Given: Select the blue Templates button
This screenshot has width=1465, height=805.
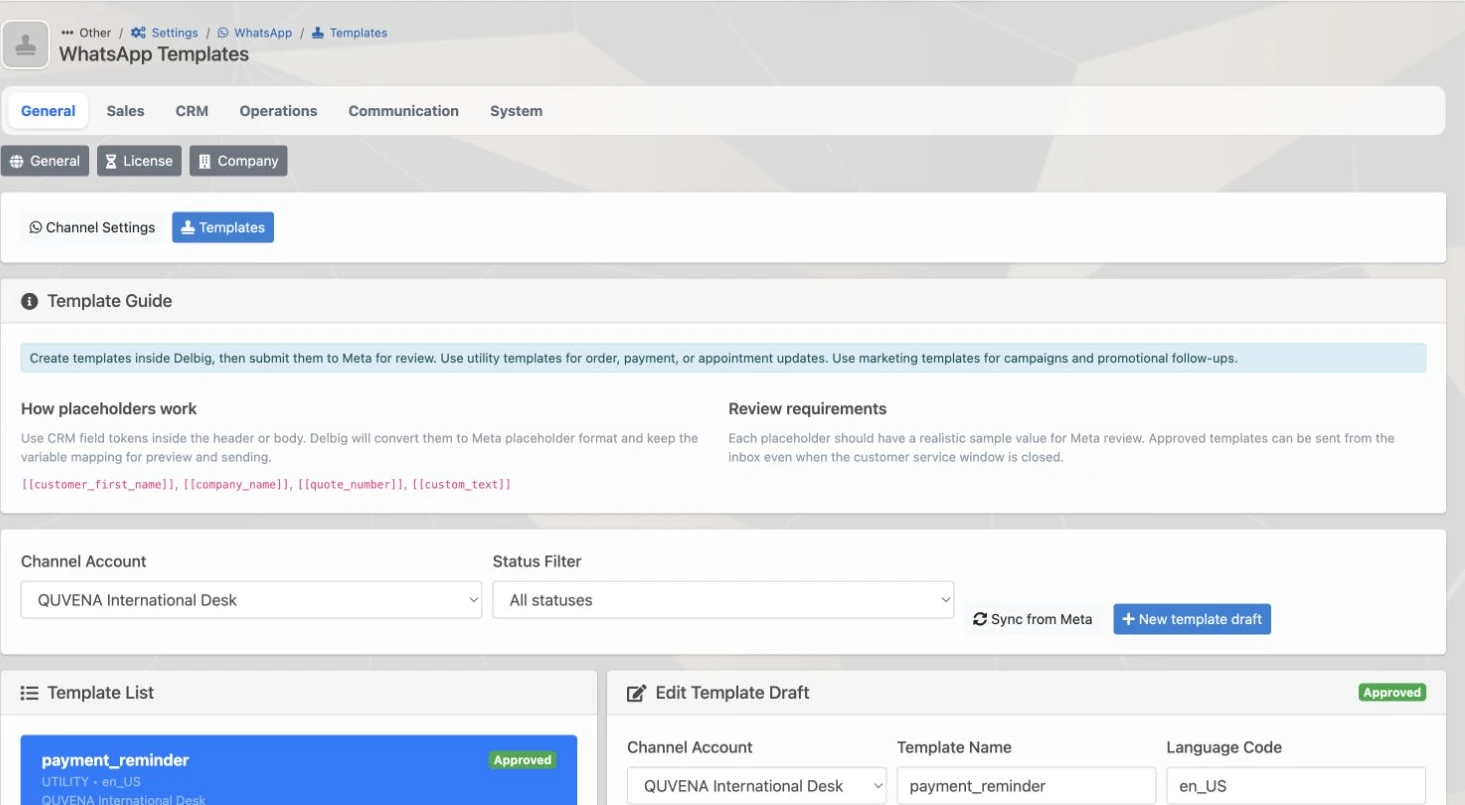Looking at the screenshot, I should [x=223, y=227].
